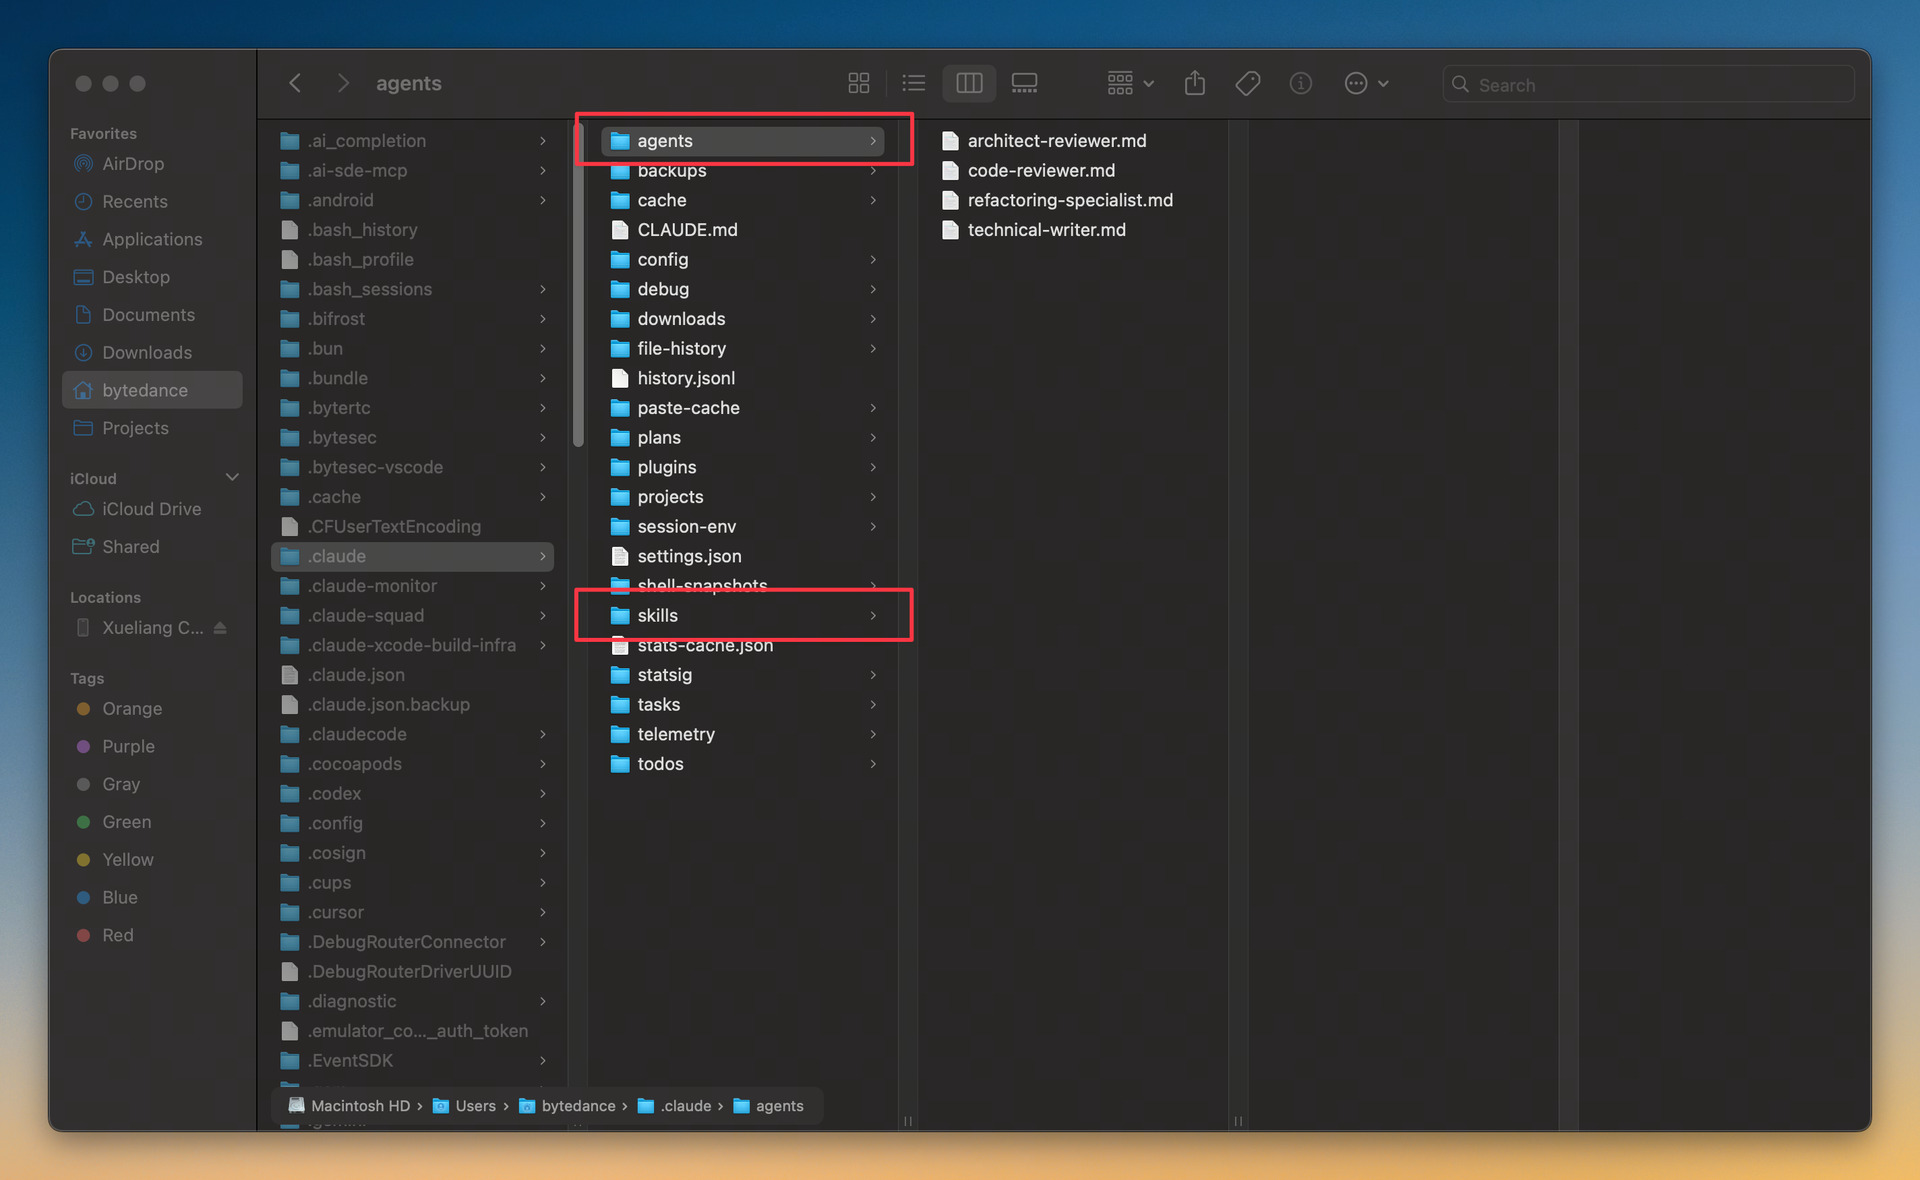The width and height of the screenshot is (1920, 1180).
Task: Open Downloads in the sidebar
Action: coord(146,353)
